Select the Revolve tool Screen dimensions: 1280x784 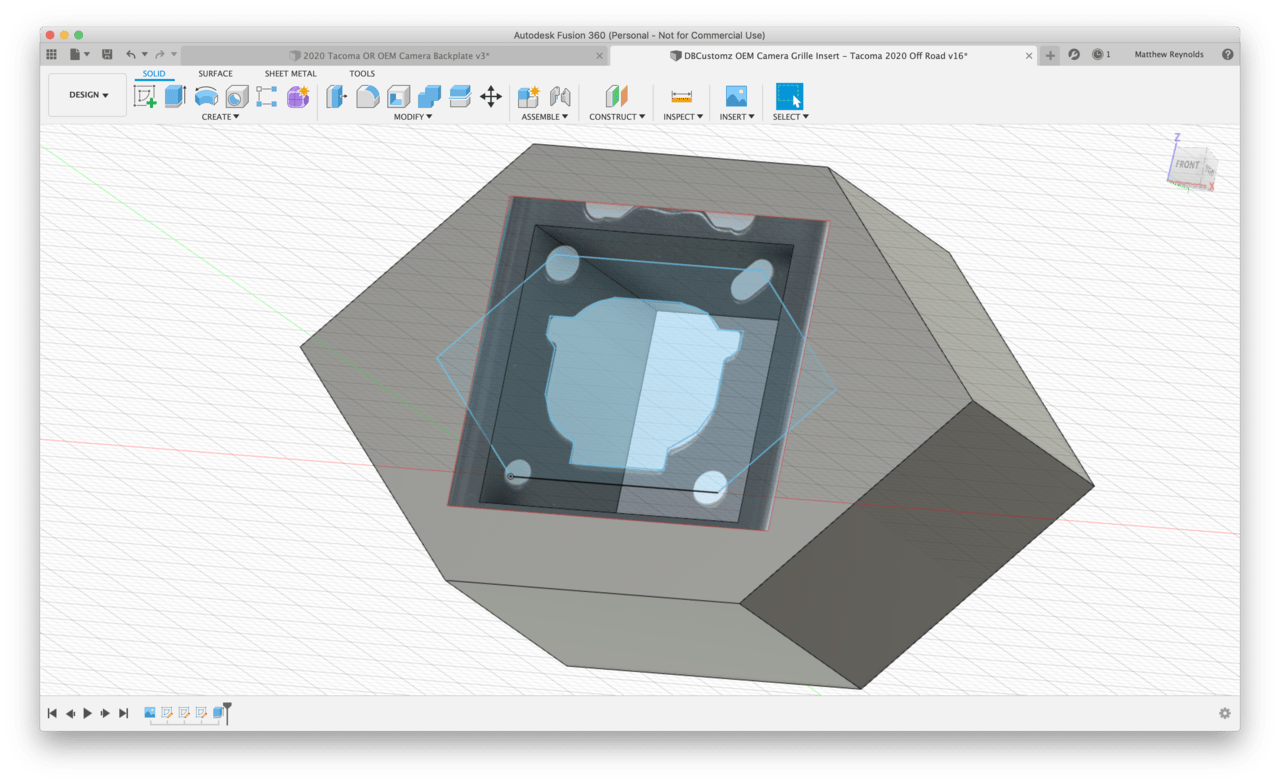pyautogui.click(x=206, y=96)
